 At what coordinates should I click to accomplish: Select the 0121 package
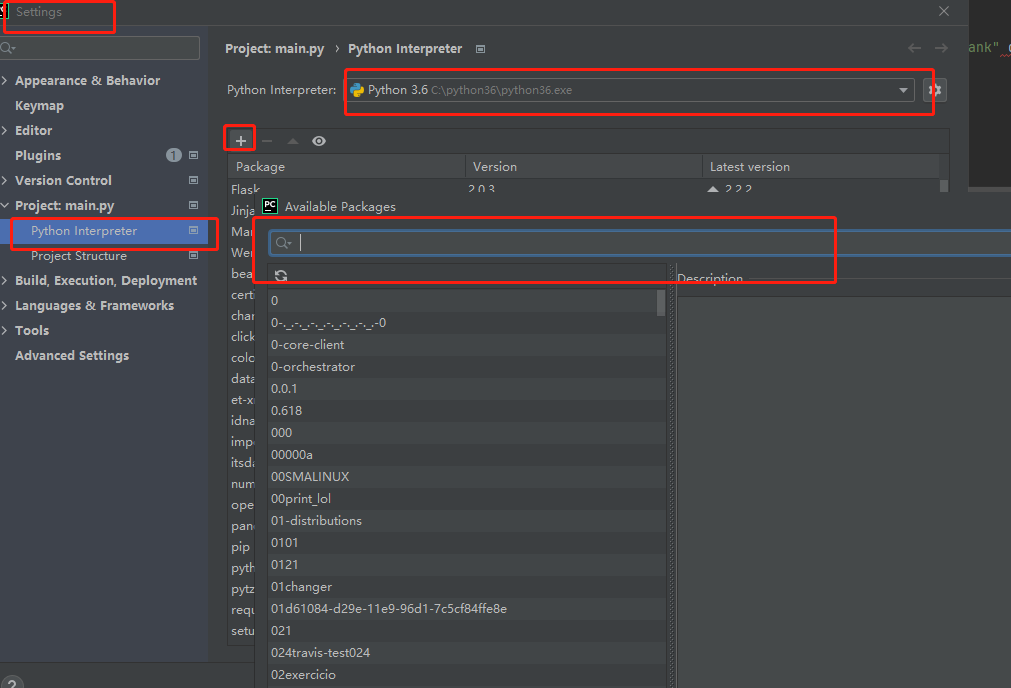467,565
